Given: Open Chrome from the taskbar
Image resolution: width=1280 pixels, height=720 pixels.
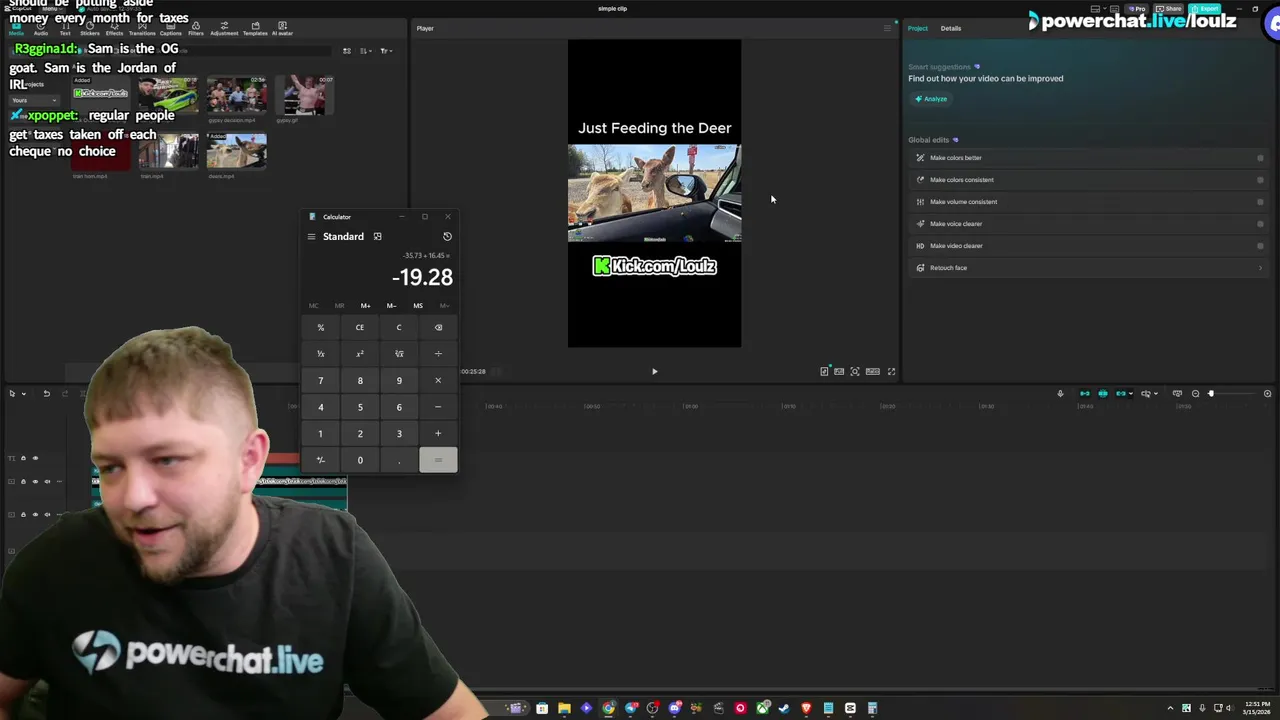Looking at the screenshot, I should 608,708.
